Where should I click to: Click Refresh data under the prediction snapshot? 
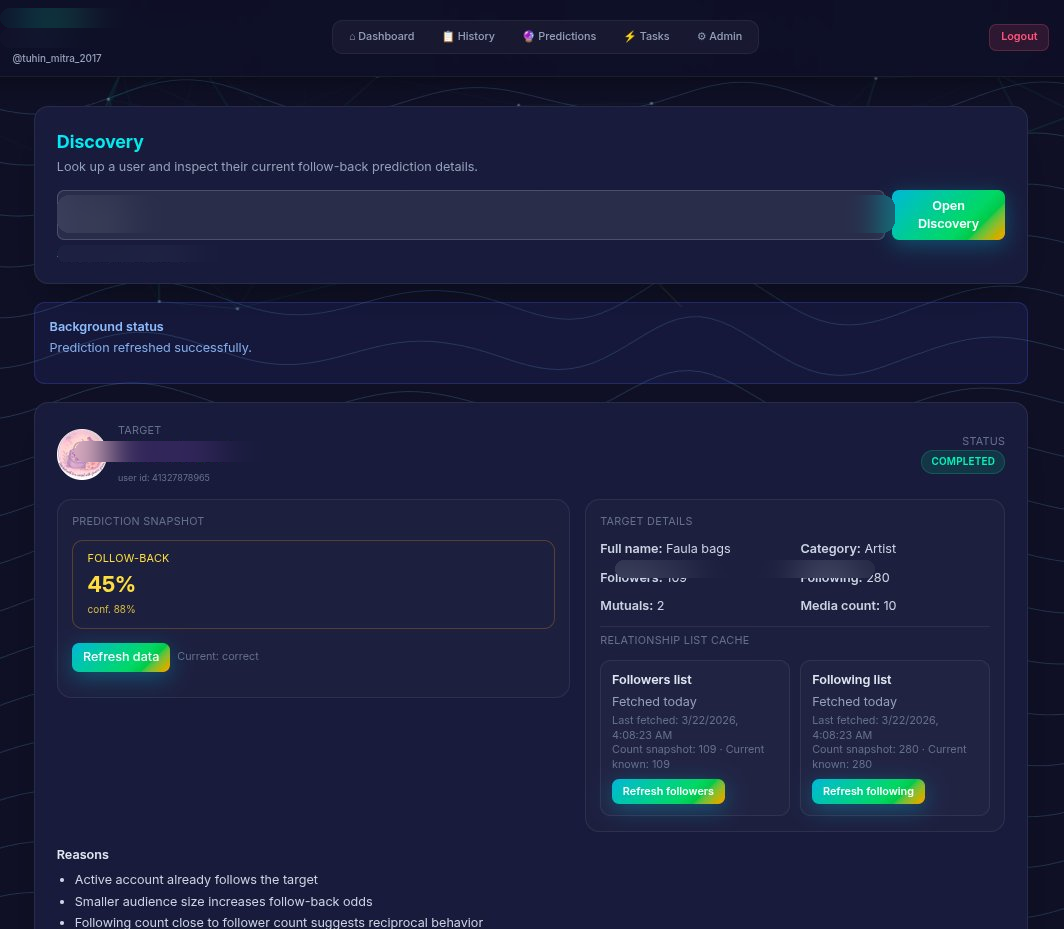point(120,657)
